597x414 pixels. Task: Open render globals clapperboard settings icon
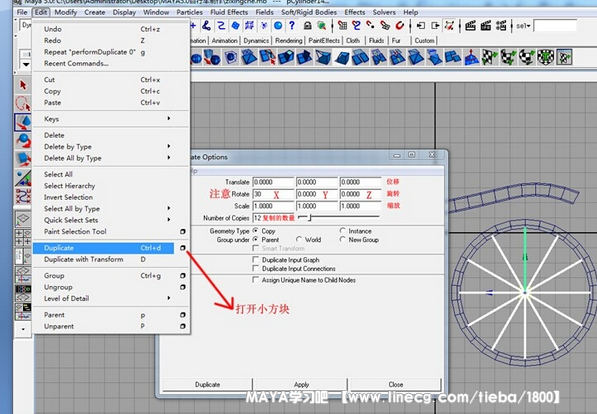pos(501,26)
